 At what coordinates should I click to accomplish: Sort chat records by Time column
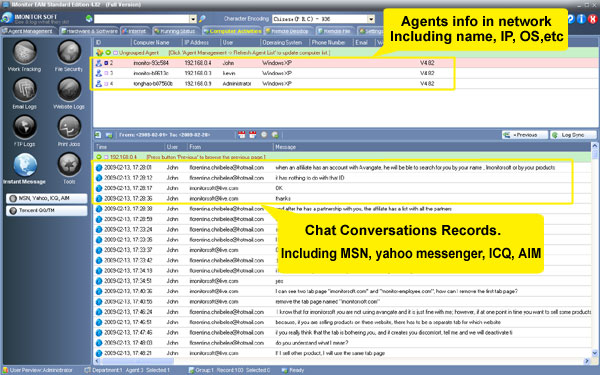[129, 147]
